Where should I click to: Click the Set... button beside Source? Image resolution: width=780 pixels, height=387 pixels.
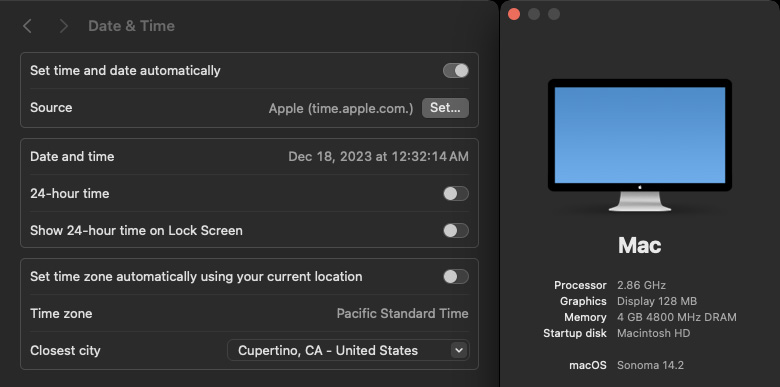(445, 107)
